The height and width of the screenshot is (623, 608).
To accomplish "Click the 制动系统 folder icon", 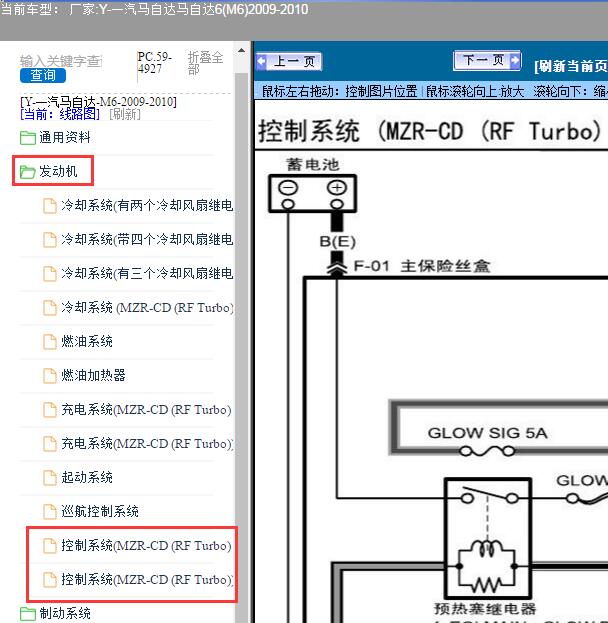I will (x=28, y=613).
